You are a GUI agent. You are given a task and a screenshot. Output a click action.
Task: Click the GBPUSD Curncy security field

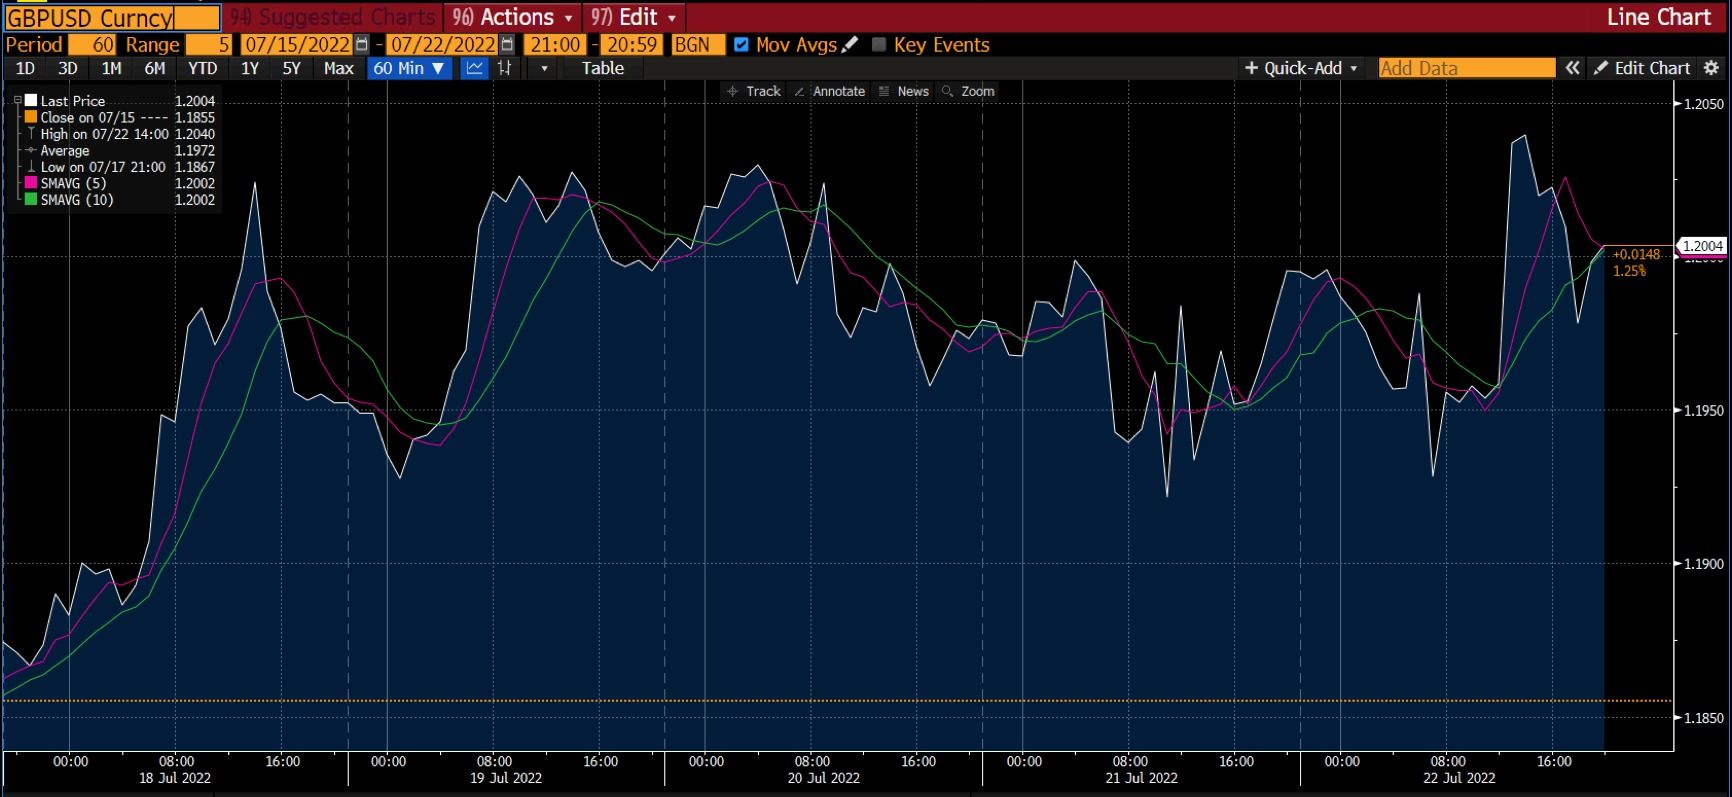(112, 17)
